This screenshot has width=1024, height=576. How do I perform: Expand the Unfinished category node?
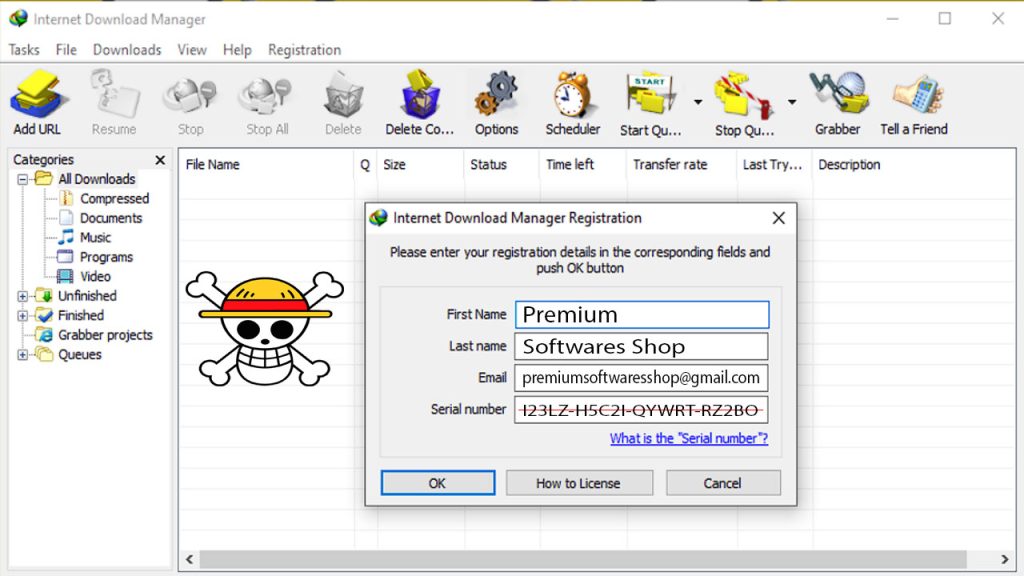[x=22, y=296]
